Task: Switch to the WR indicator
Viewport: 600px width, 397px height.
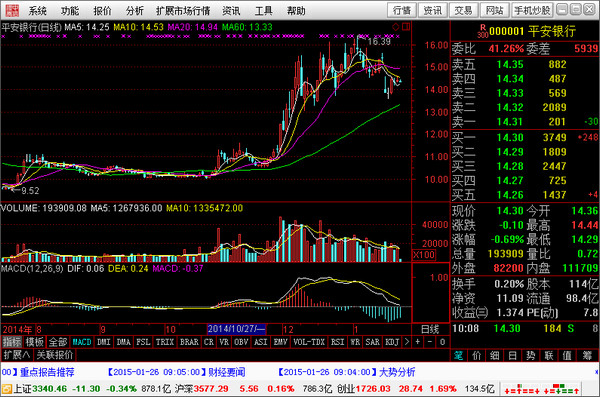Action: coord(355,342)
